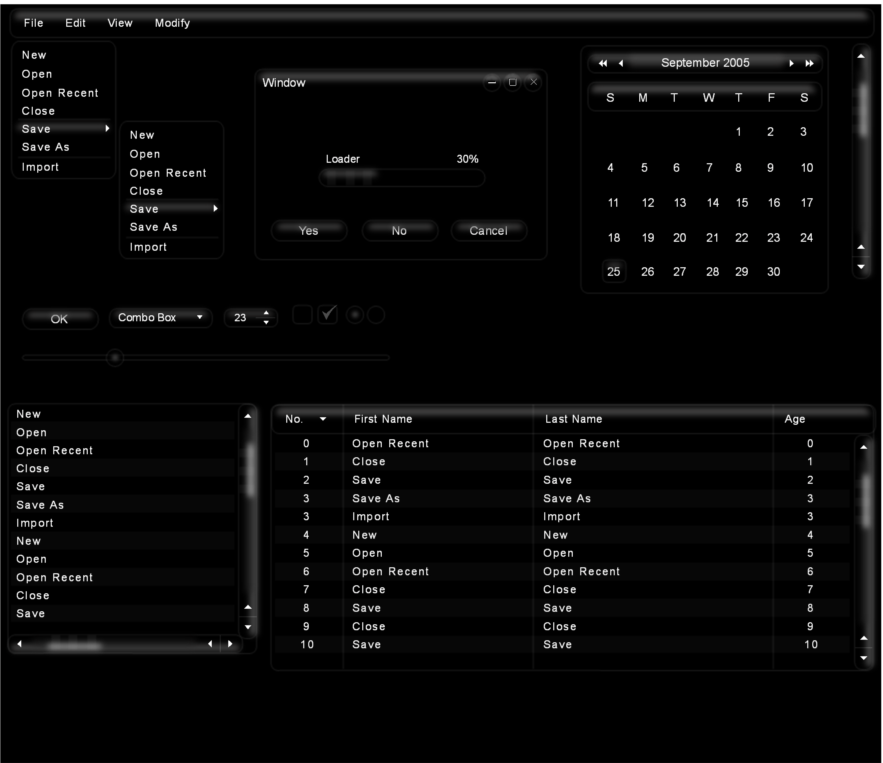Maximize the Window dialog
Image resolution: width=883 pixels, height=763 pixels.
click(x=512, y=82)
